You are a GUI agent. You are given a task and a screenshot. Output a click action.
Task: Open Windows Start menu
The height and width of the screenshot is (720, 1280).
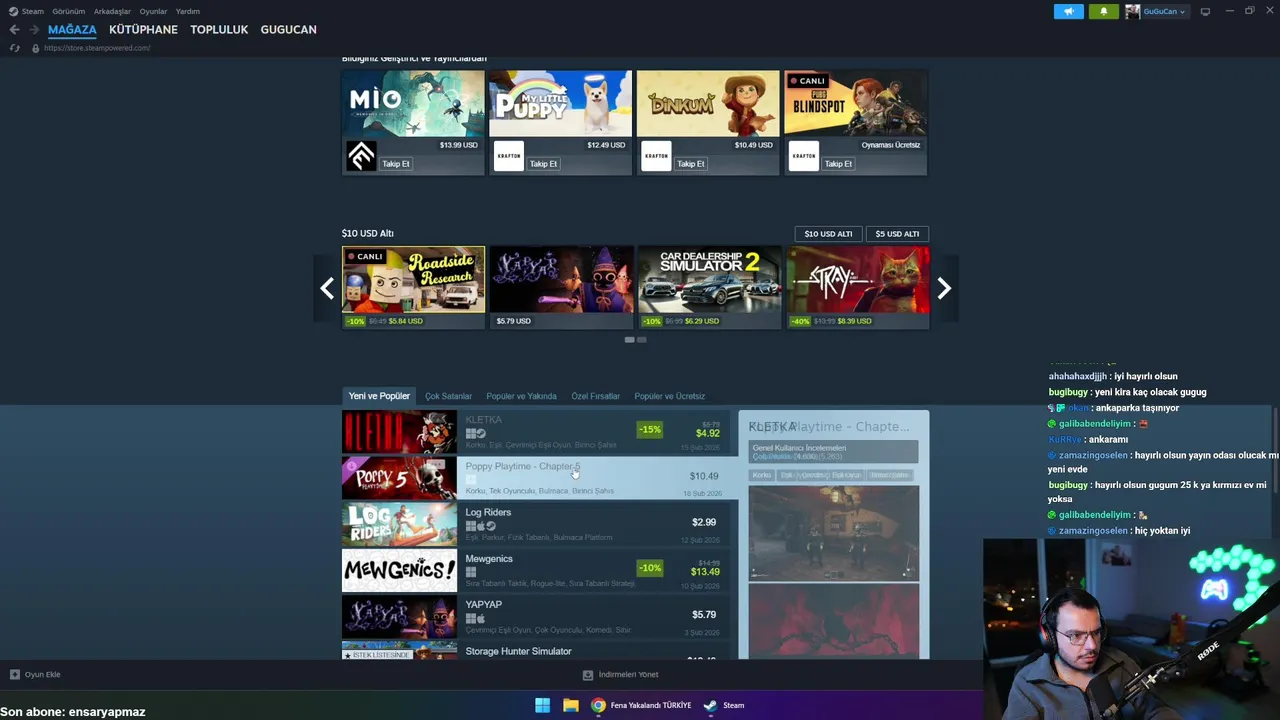(x=542, y=705)
